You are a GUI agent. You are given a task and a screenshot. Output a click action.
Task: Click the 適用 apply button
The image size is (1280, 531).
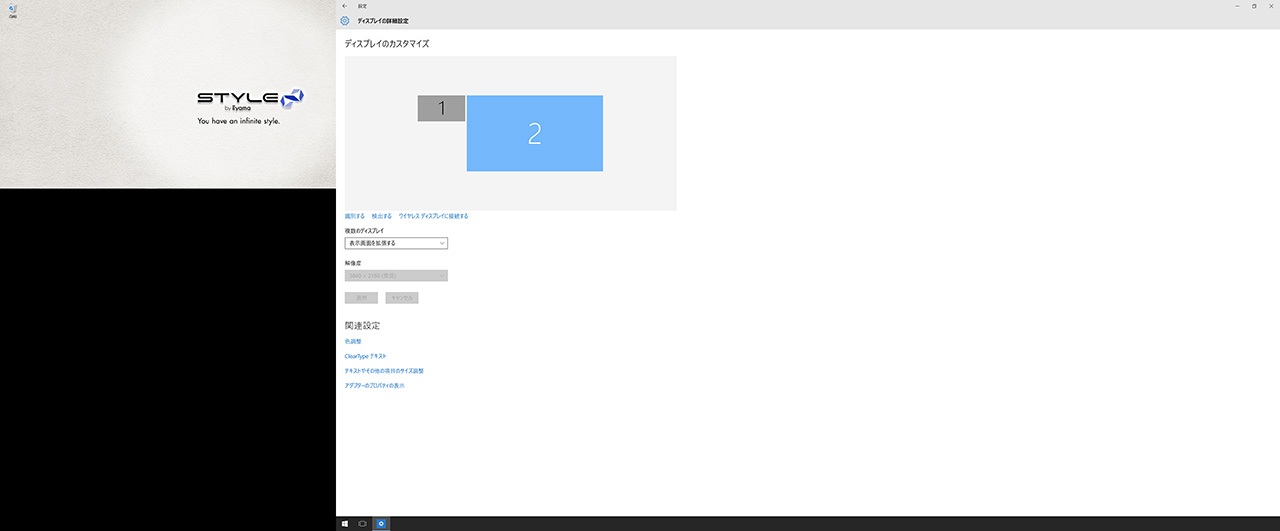tap(361, 298)
